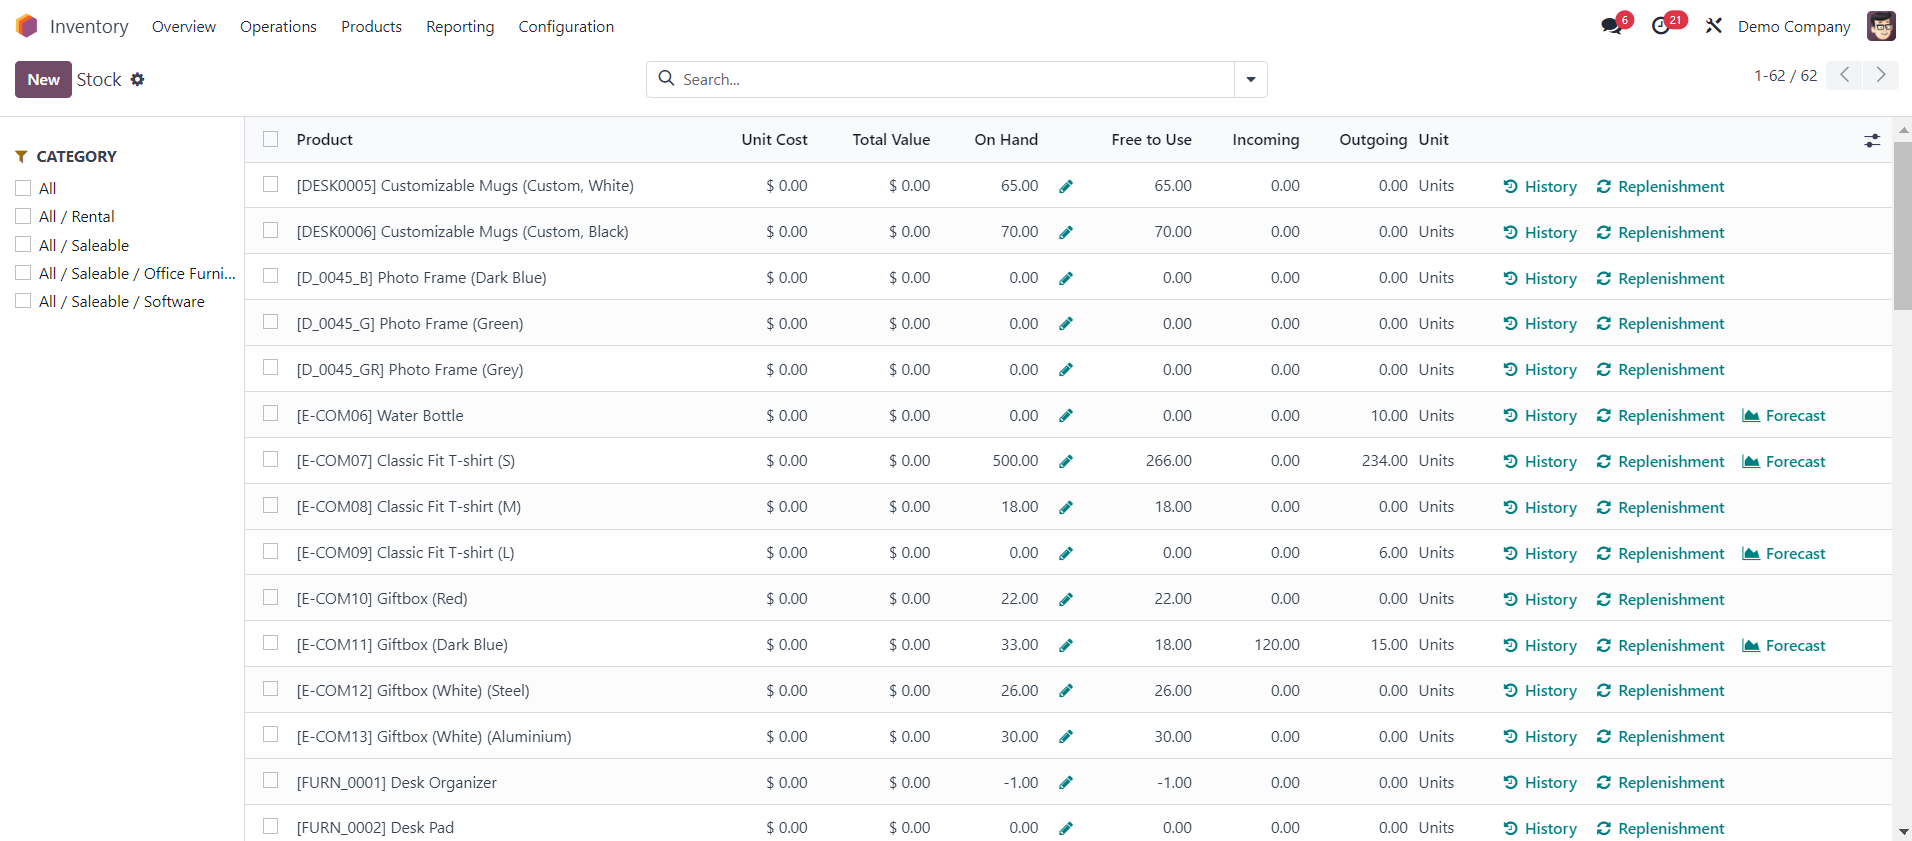Image resolution: width=1912 pixels, height=841 pixels.
Task: Edit on-hand quantity for Giftbox (Red)
Action: 1066,600
